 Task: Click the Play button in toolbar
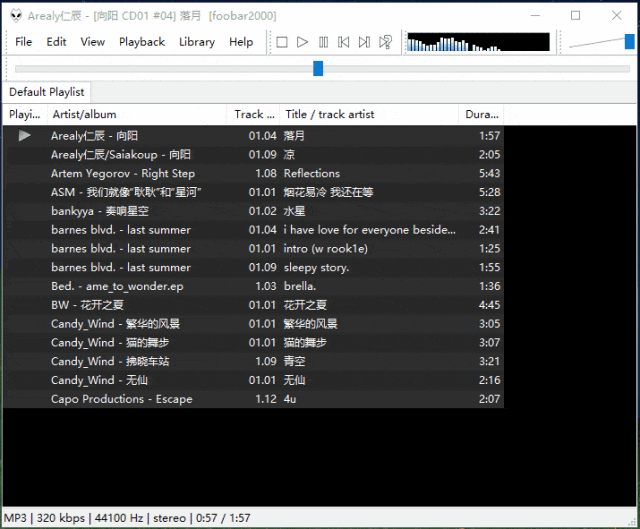click(302, 42)
